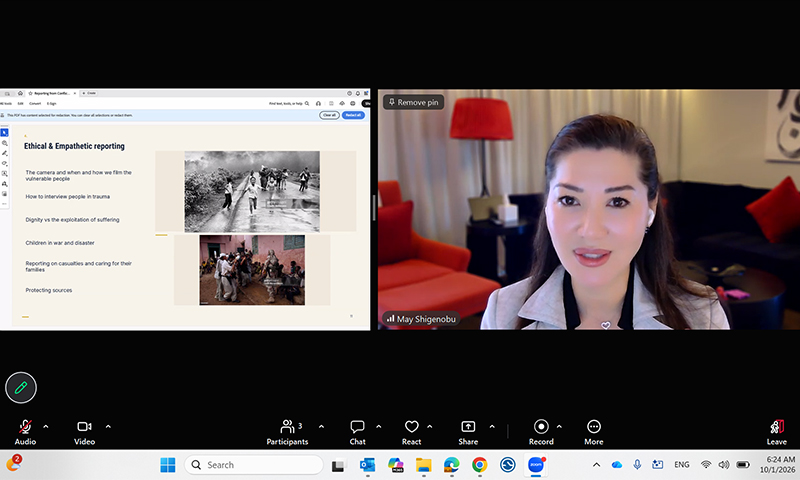Image resolution: width=800 pixels, height=480 pixels.
Task: Expand video options caret beside Video
Action: [x=108, y=426]
